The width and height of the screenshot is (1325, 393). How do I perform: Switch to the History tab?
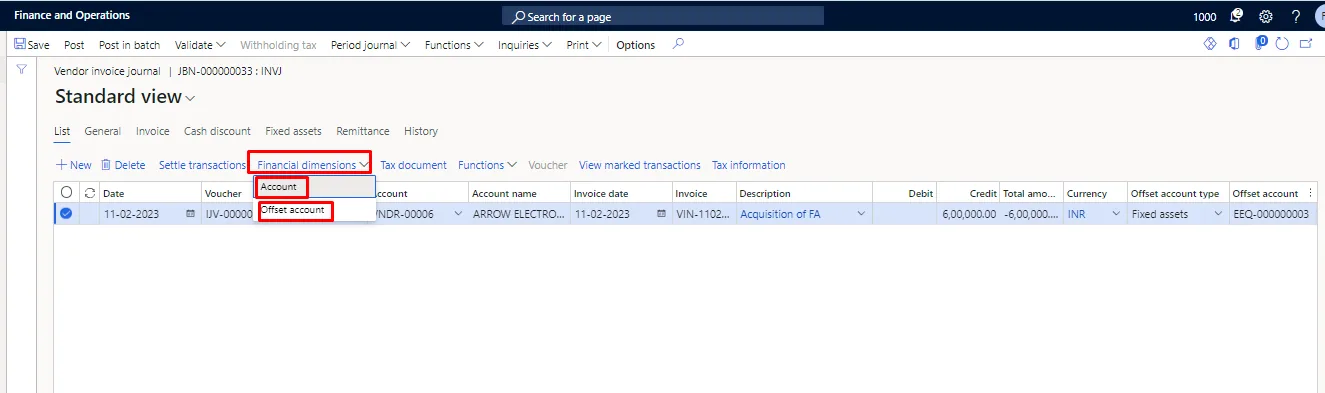point(421,131)
